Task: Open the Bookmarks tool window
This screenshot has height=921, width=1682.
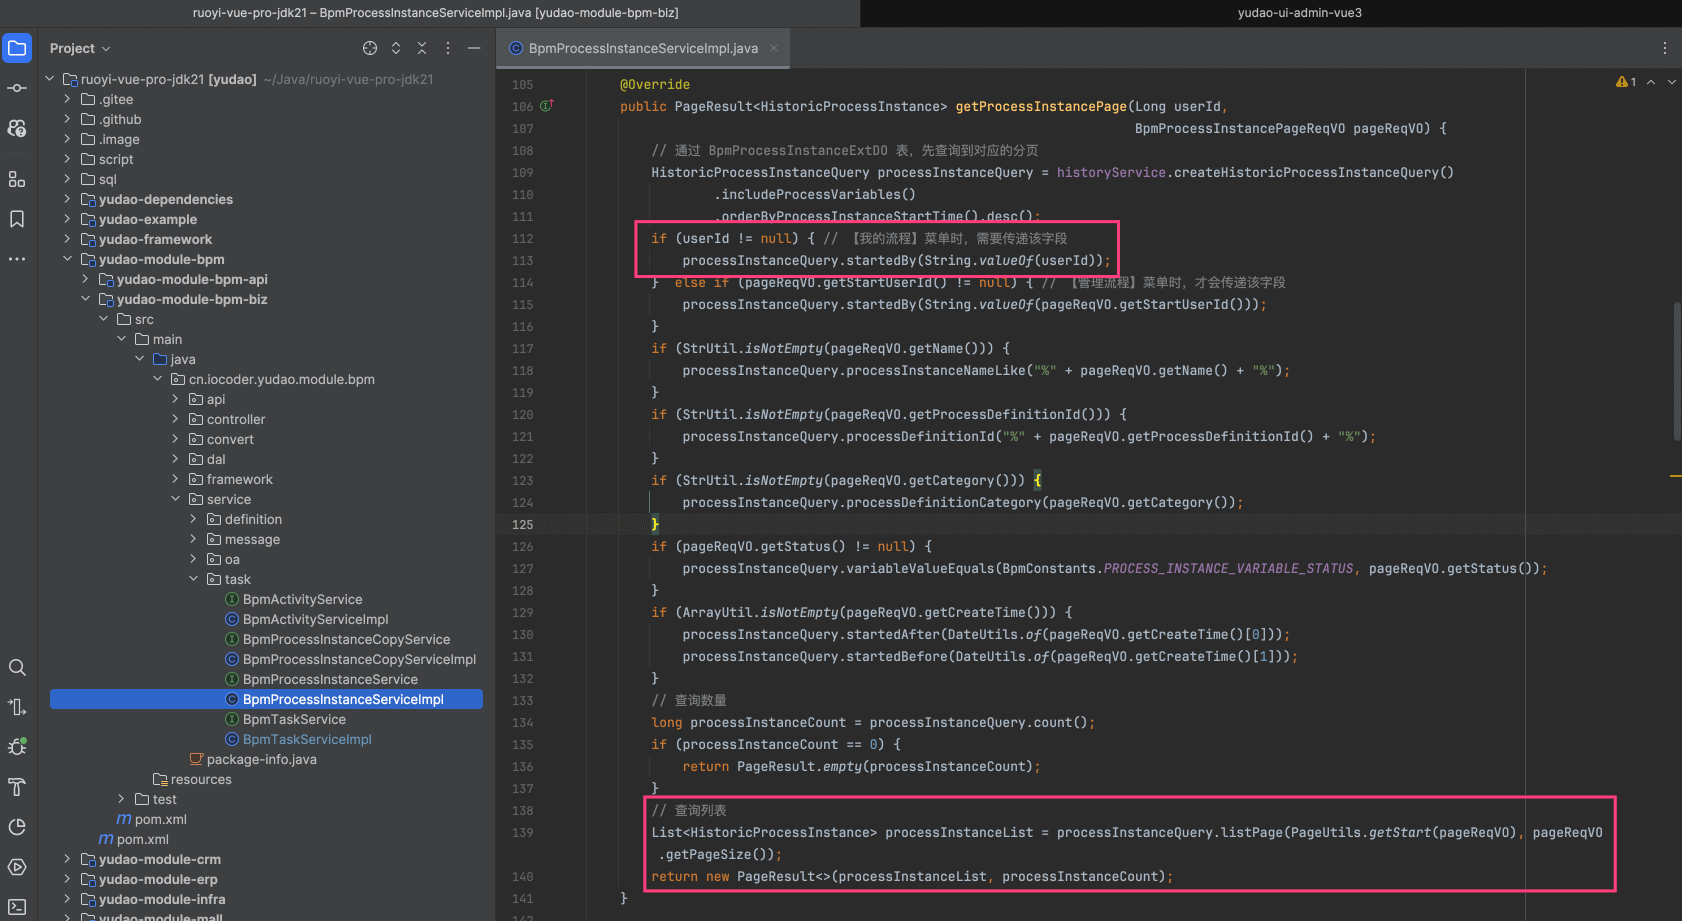Action: click(x=17, y=219)
